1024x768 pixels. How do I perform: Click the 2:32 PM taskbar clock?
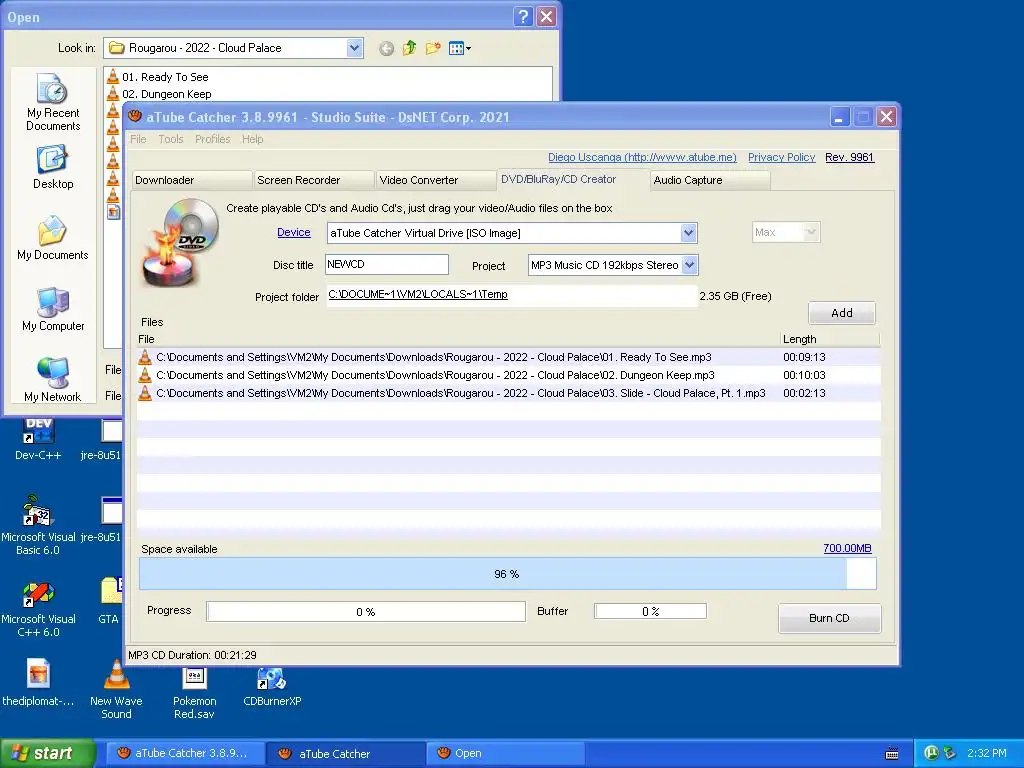click(x=987, y=754)
